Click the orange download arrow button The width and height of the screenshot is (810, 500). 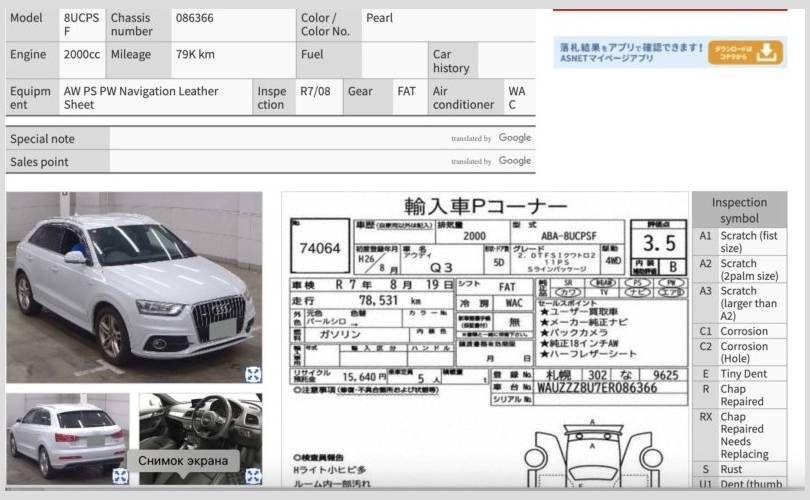746,52
